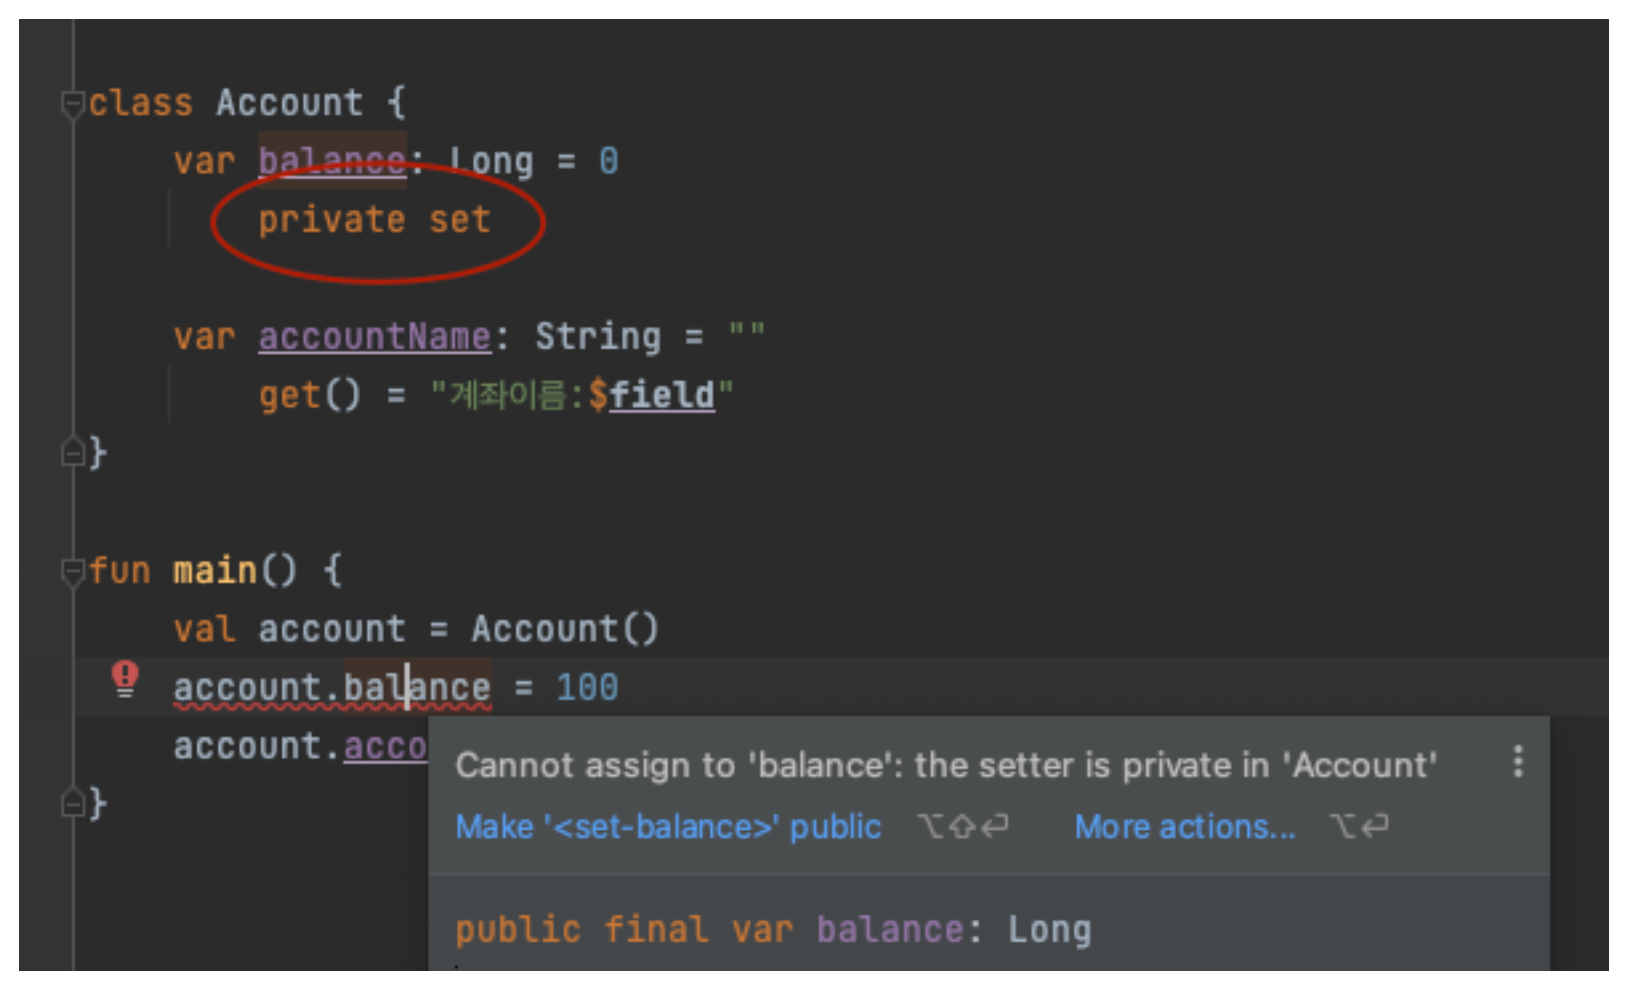Click the accountName property name
Image resolution: width=1638 pixels, height=1002 pixels.
coord(374,337)
